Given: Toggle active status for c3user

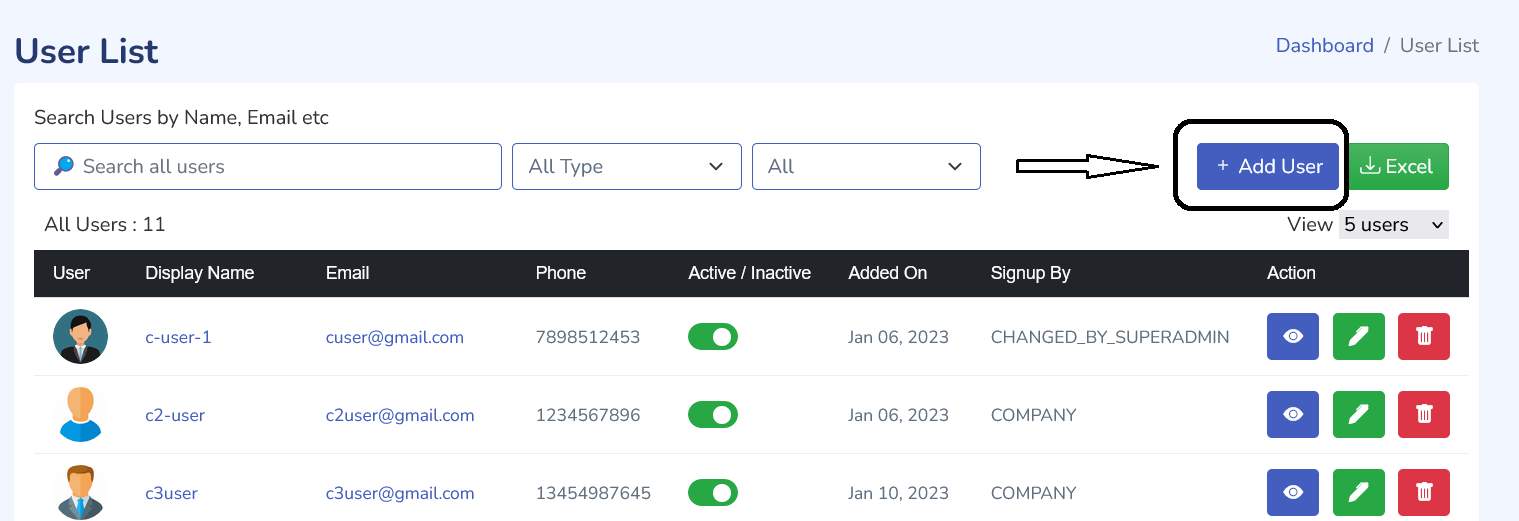Looking at the screenshot, I should click(x=713, y=493).
